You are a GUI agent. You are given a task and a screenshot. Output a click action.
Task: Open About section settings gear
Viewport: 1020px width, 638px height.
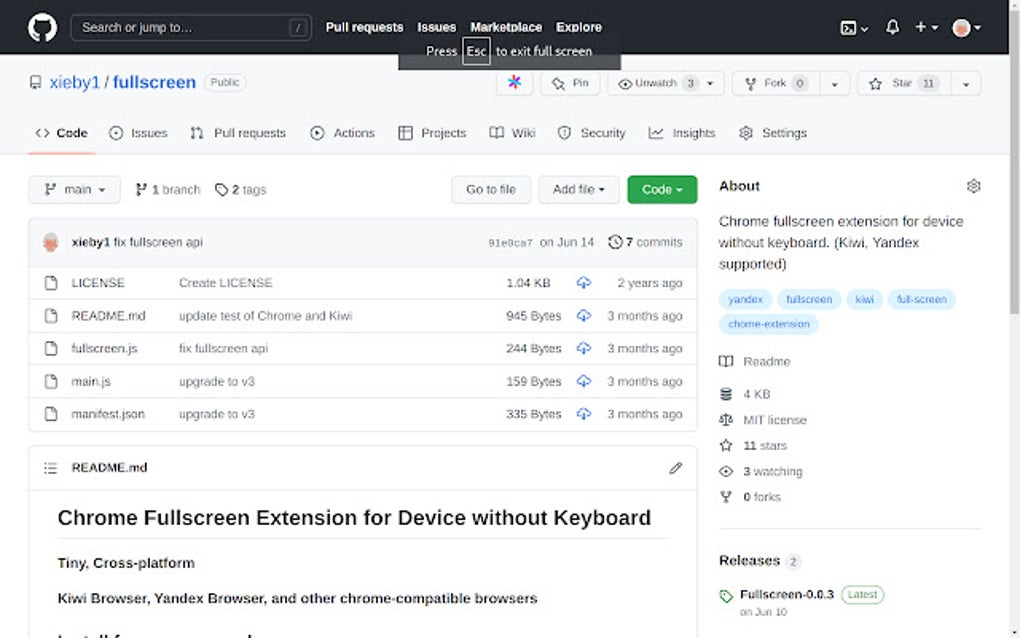point(973,186)
